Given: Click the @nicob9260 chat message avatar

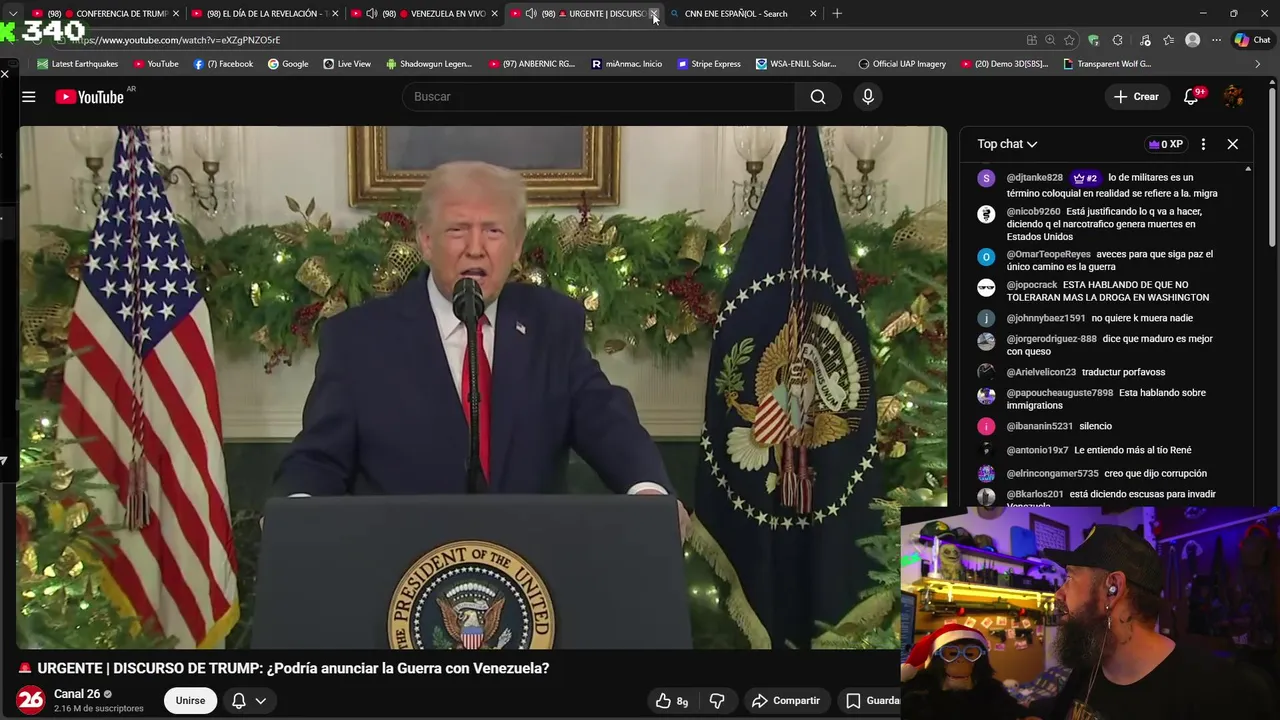Looking at the screenshot, I should pyautogui.click(x=986, y=214).
